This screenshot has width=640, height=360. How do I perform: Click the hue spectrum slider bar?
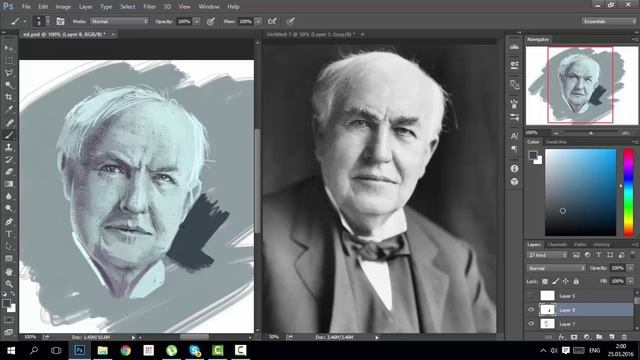pyautogui.click(x=629, y=192)
